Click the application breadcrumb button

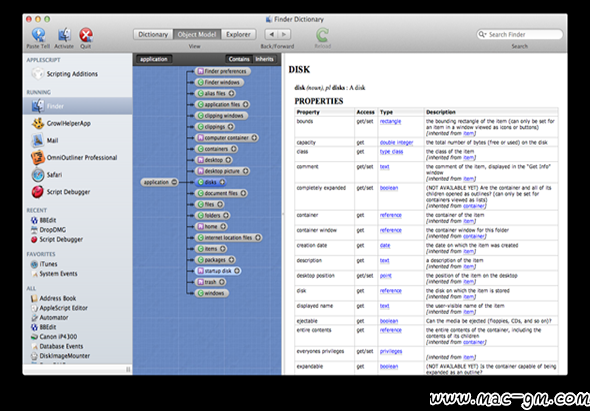pos(154,59)
